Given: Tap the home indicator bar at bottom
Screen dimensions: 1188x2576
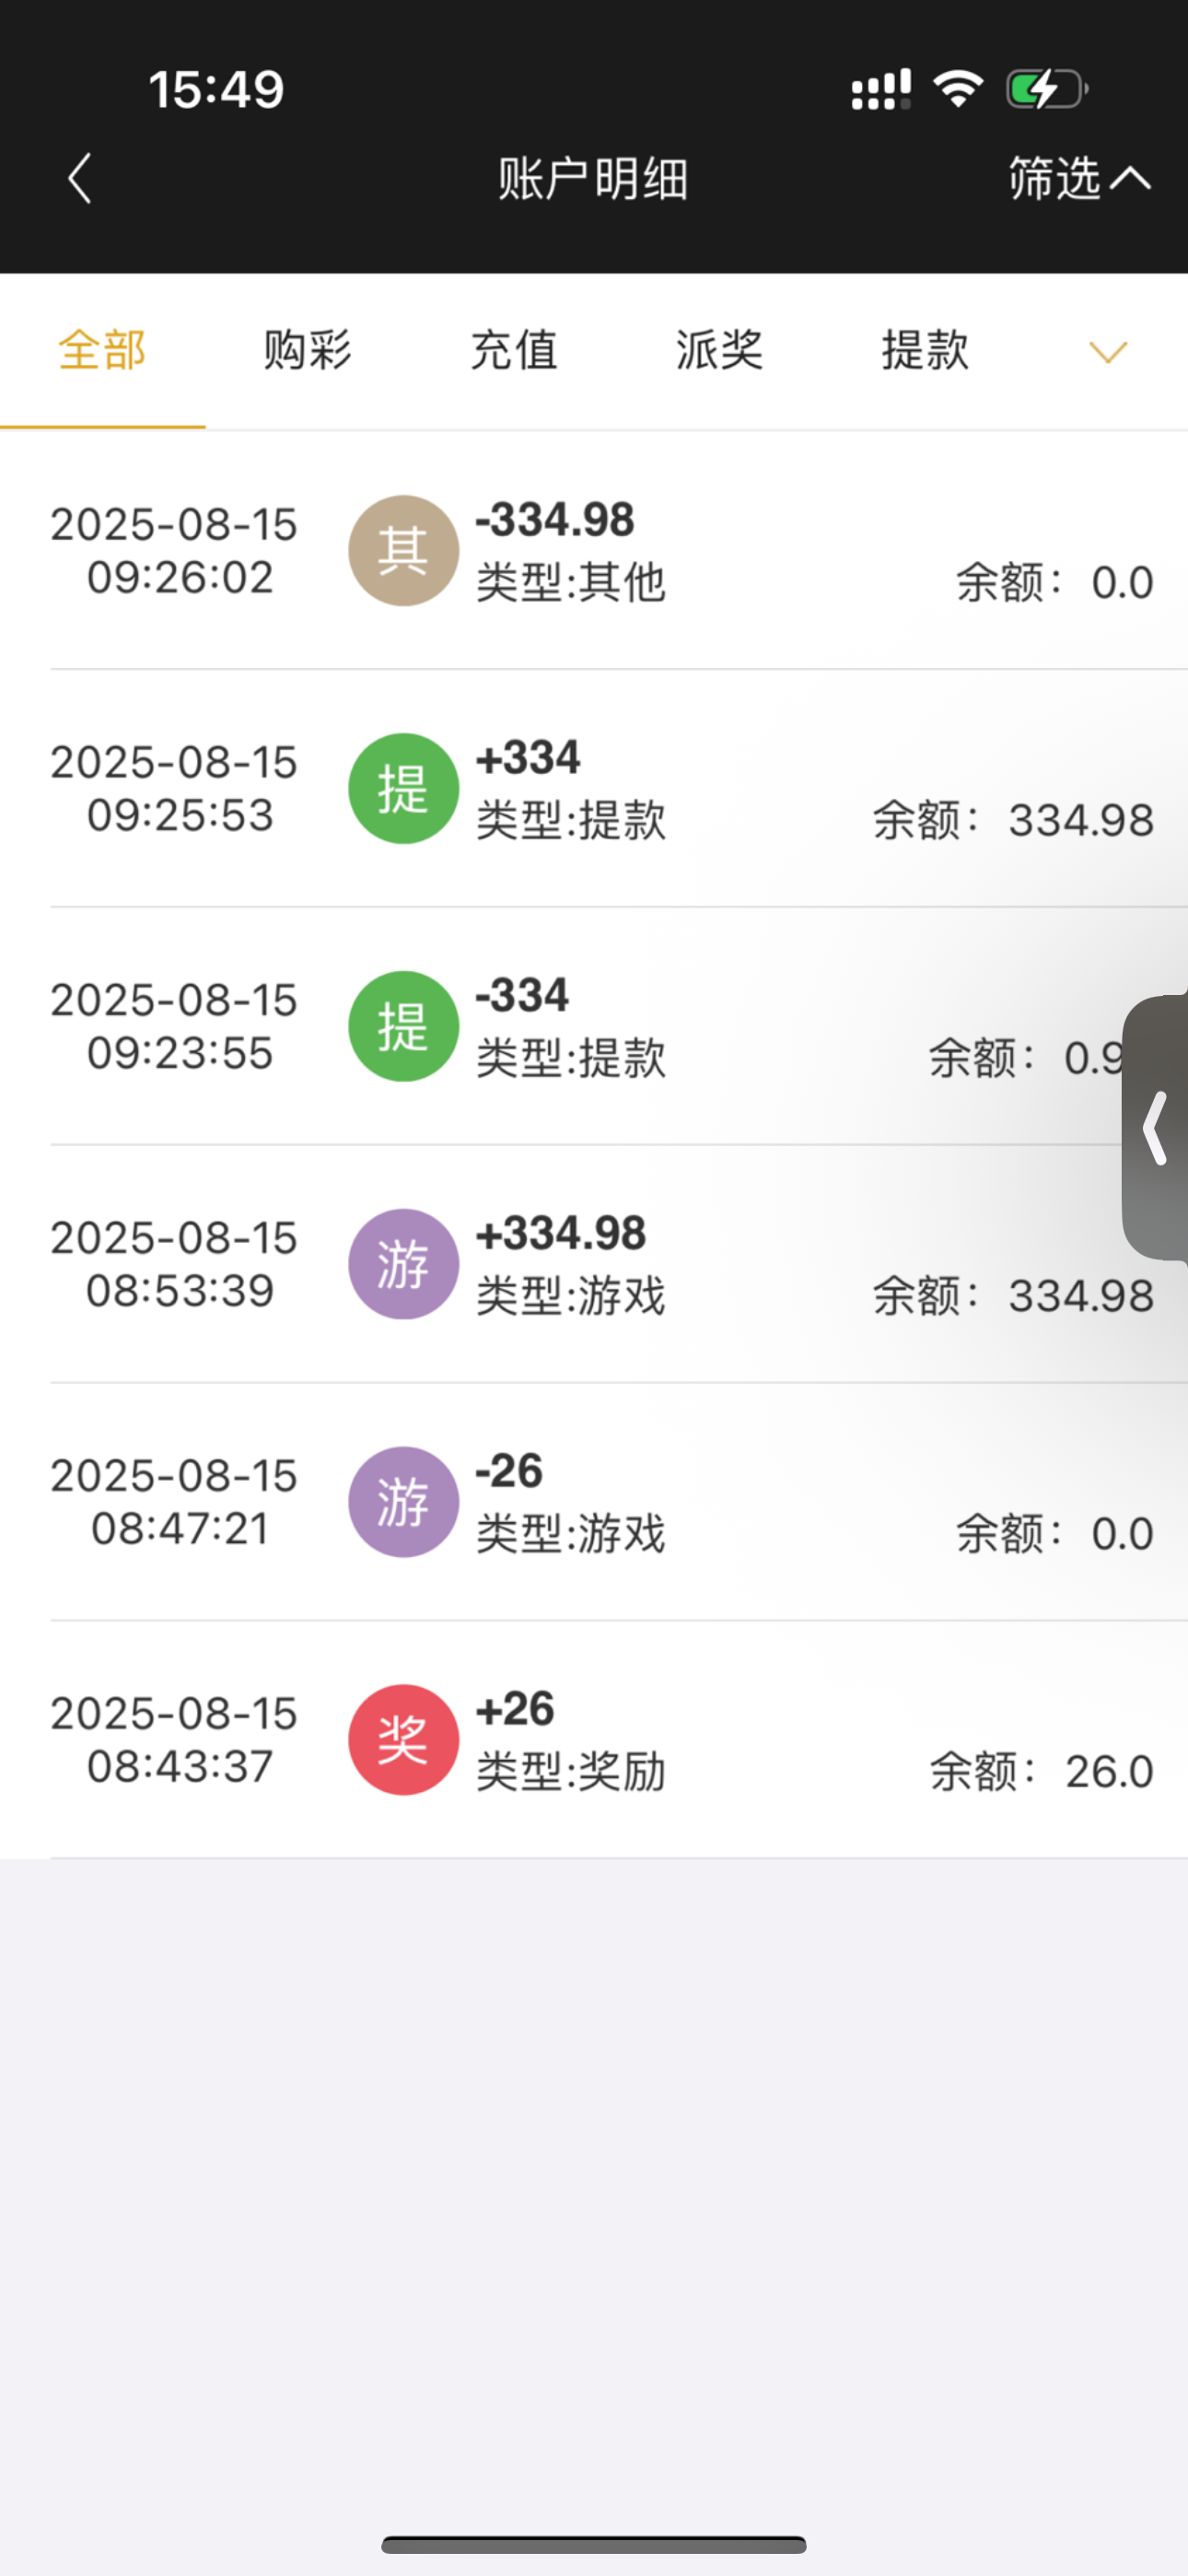Looking at the screenshot, I should pyautogui.click(x=594, y=2544).
